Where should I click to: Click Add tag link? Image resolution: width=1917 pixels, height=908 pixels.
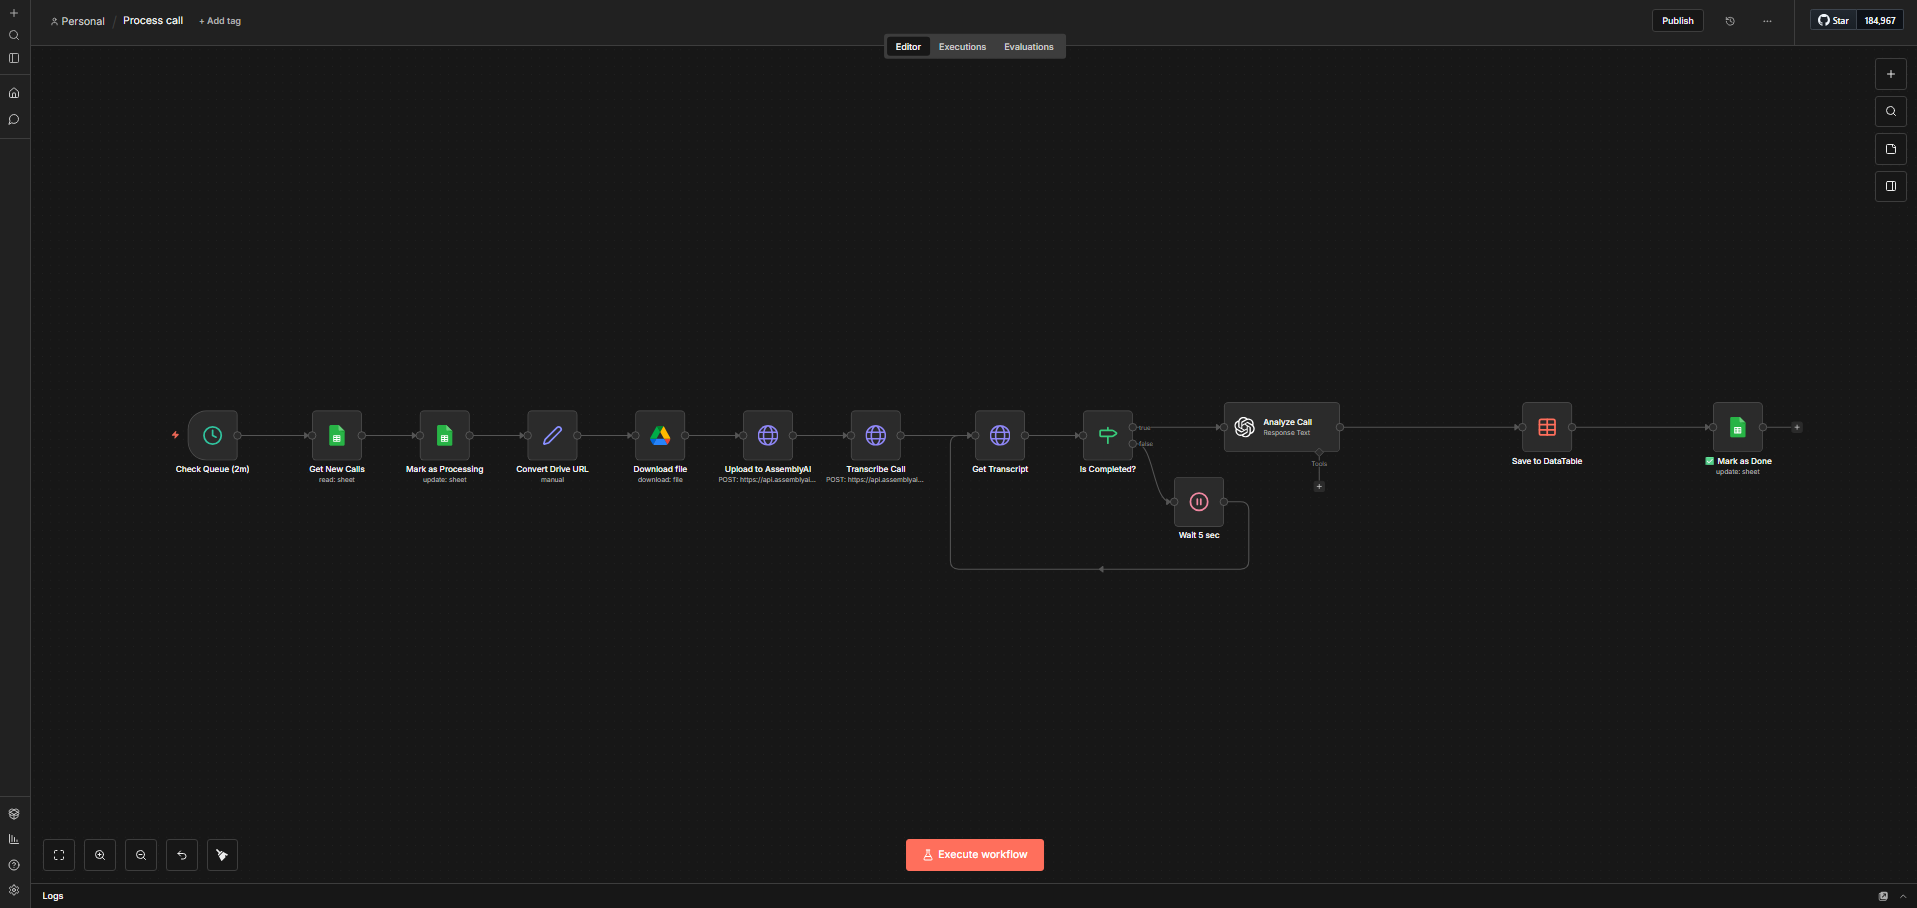pyautogui.click(x=220, y=21)
